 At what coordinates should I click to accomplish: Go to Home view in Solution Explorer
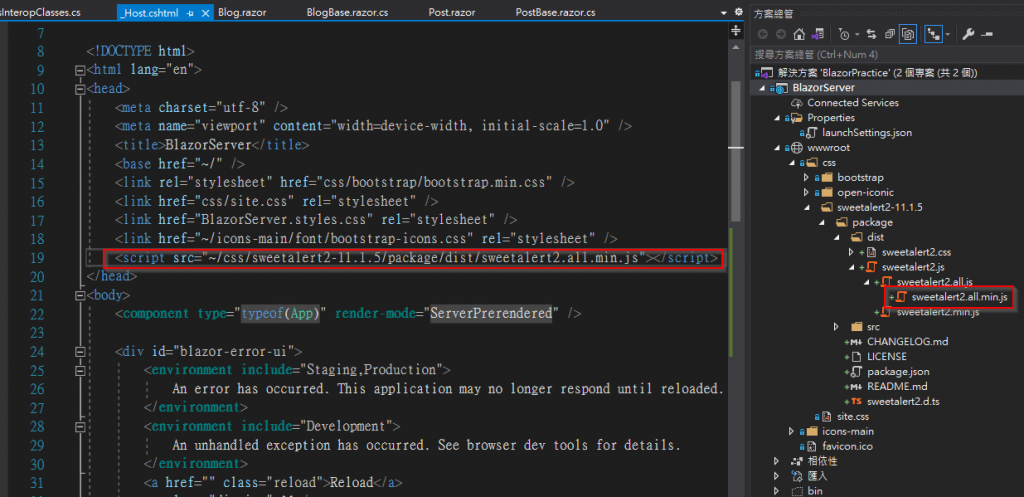[799, 34]
